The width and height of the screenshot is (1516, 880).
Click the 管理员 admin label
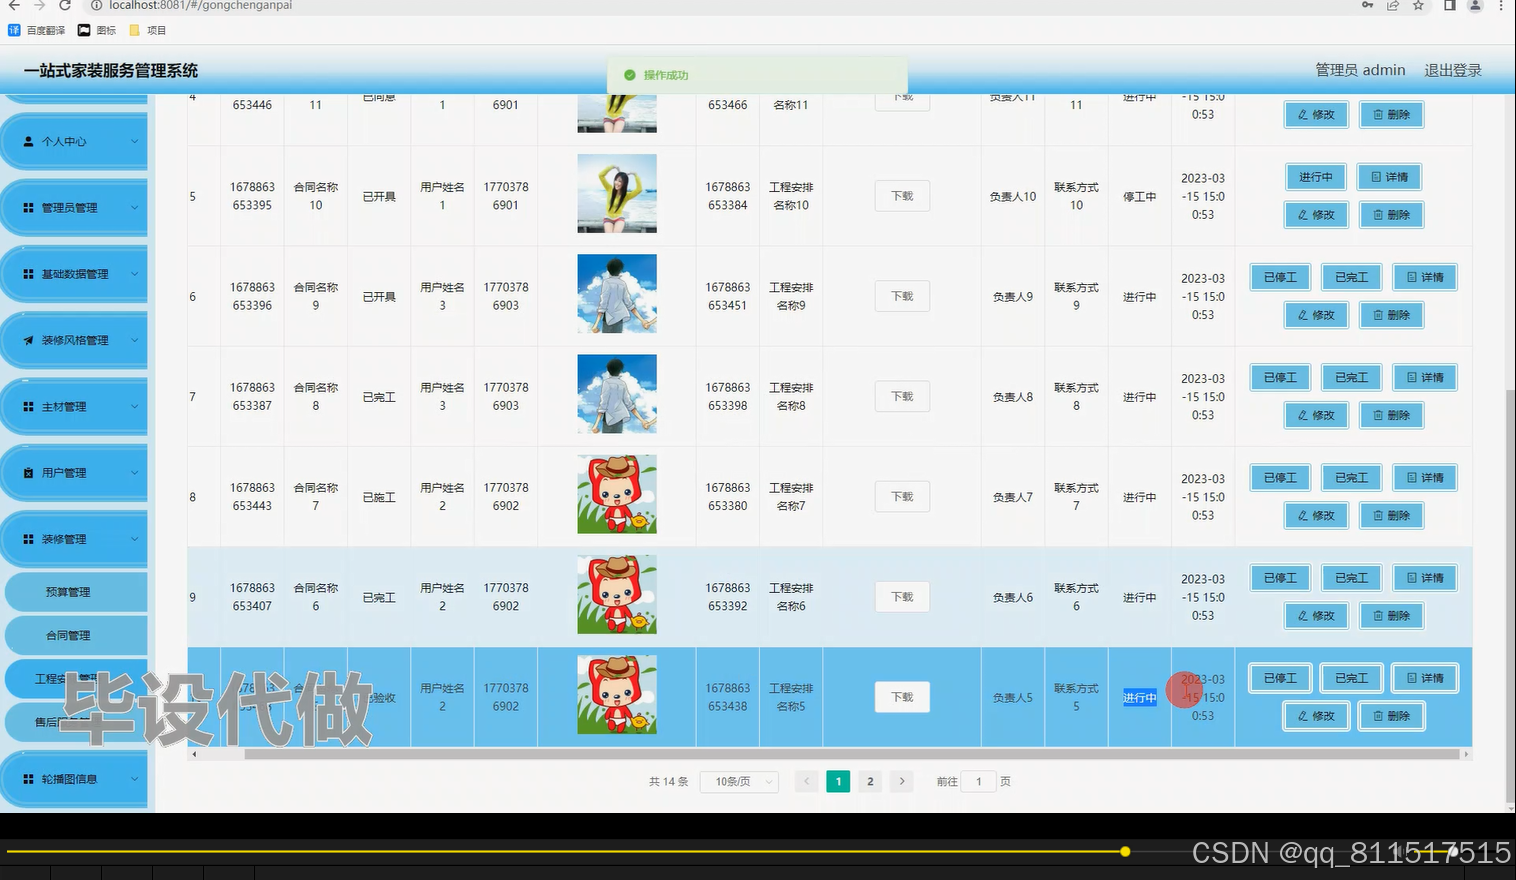click(x=1360, y=70)
